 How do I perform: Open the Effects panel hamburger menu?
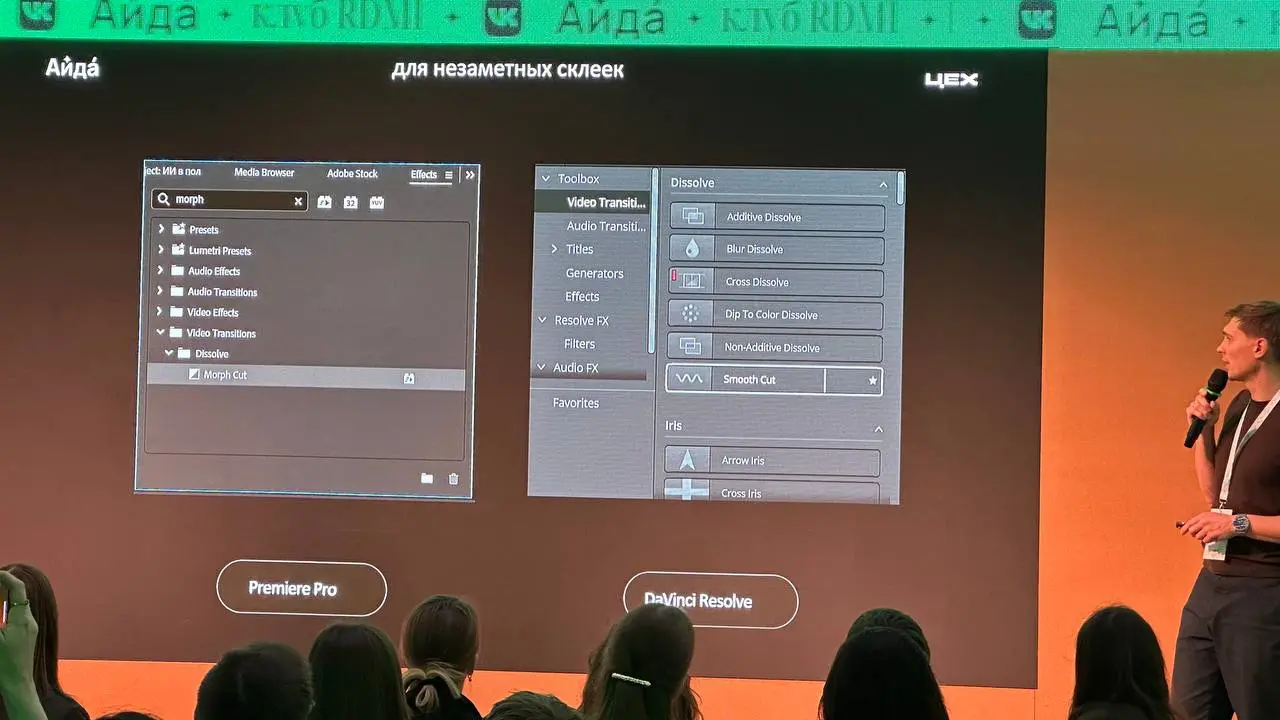pos(448,175)
